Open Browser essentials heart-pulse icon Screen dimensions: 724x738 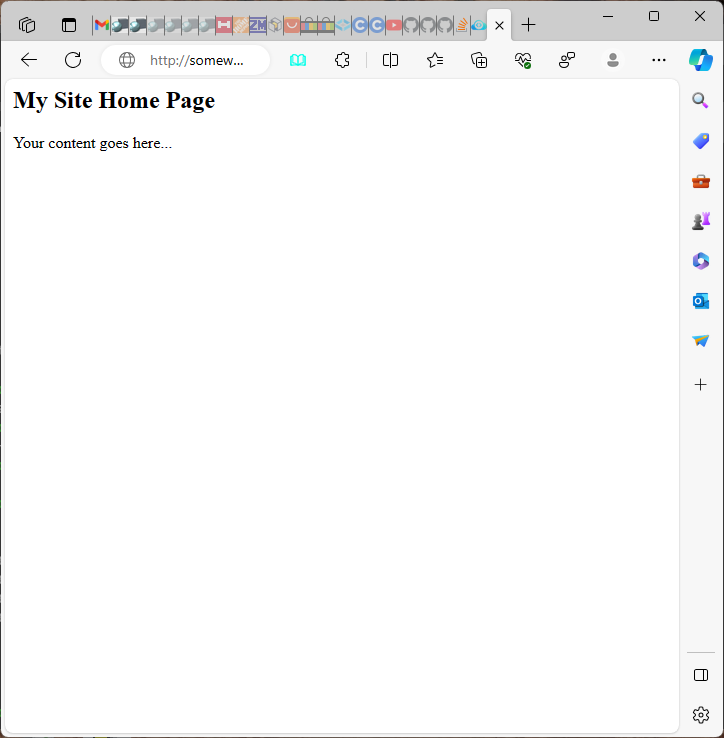click(523, 60)
